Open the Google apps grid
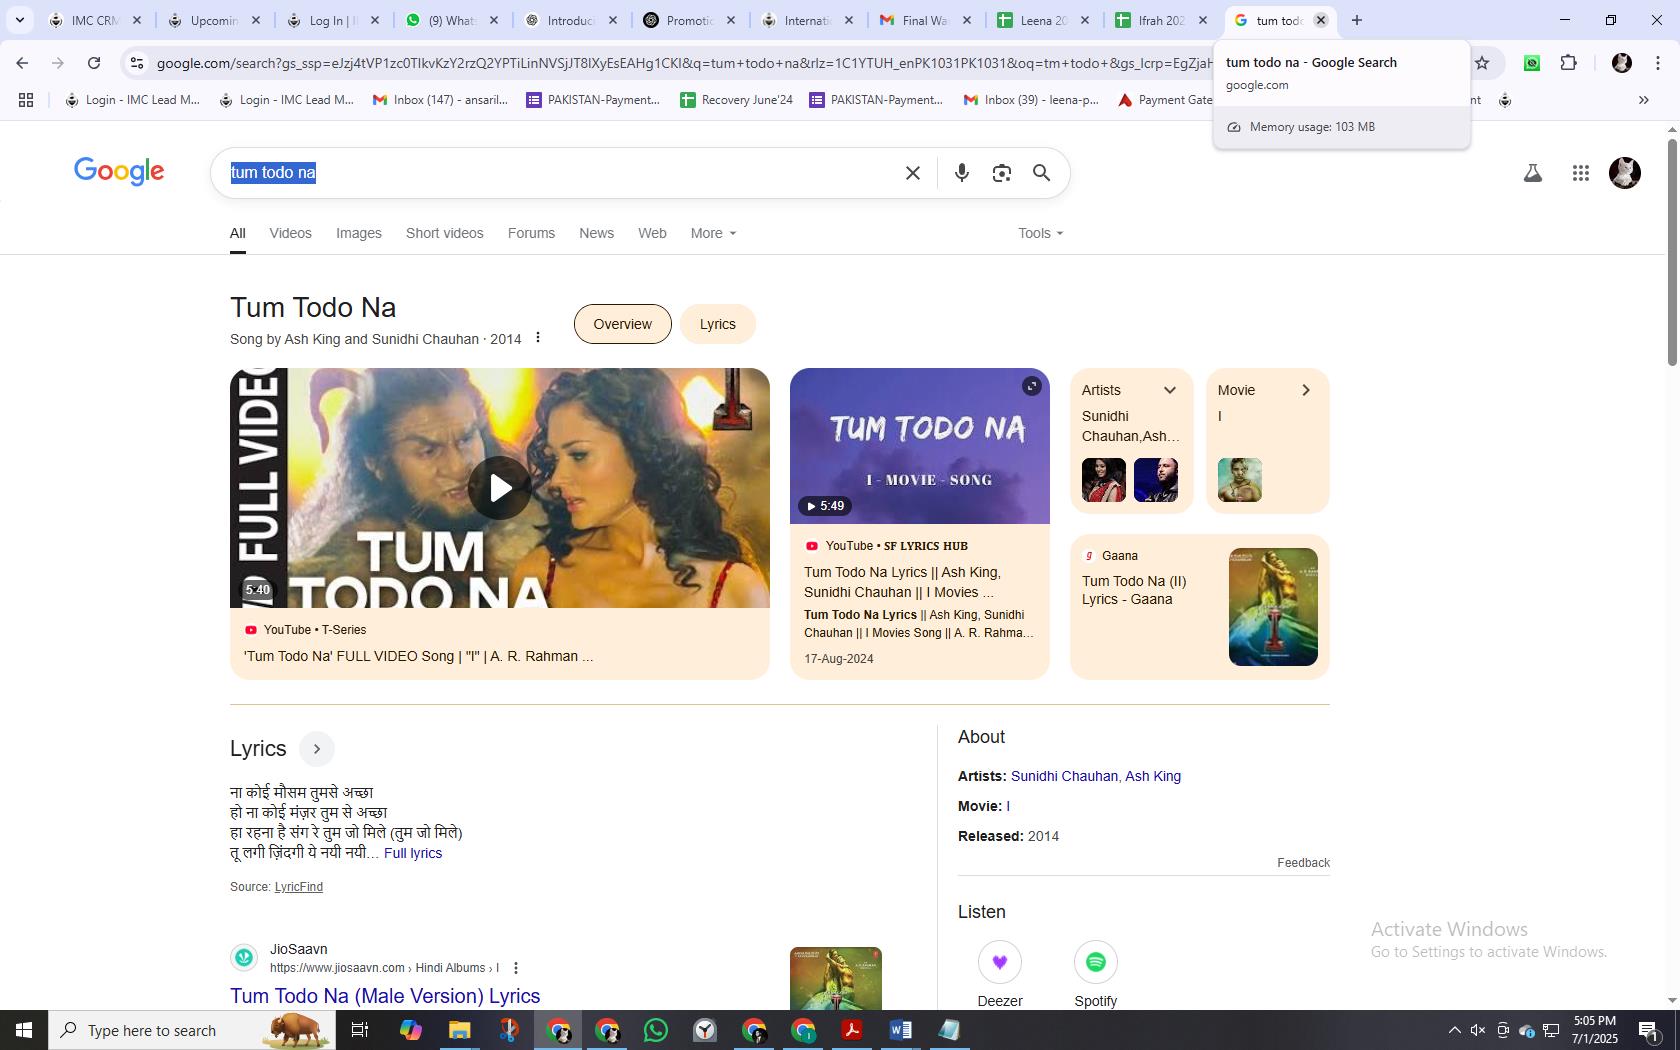This screenshot has width=1680, height=1050. (x=1580, y=173)
